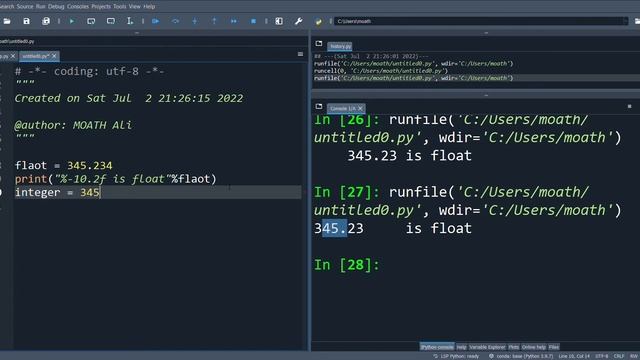Click the CRLF line ending status entry
Viewport: 640px width, 360px height.
pyautogui.click(x=619, y=356)
